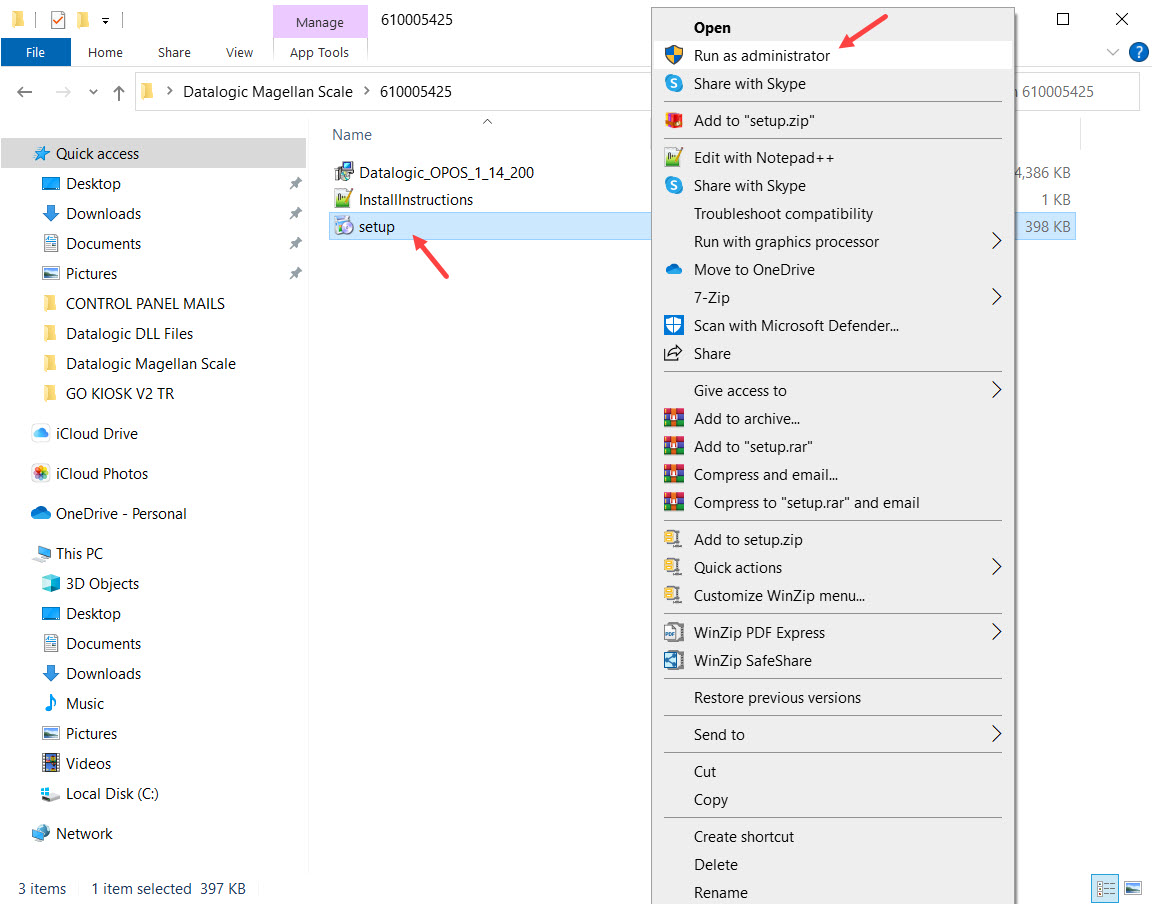
Task: Click the search box showing 610005425
Action: [x=1077, y=92]
